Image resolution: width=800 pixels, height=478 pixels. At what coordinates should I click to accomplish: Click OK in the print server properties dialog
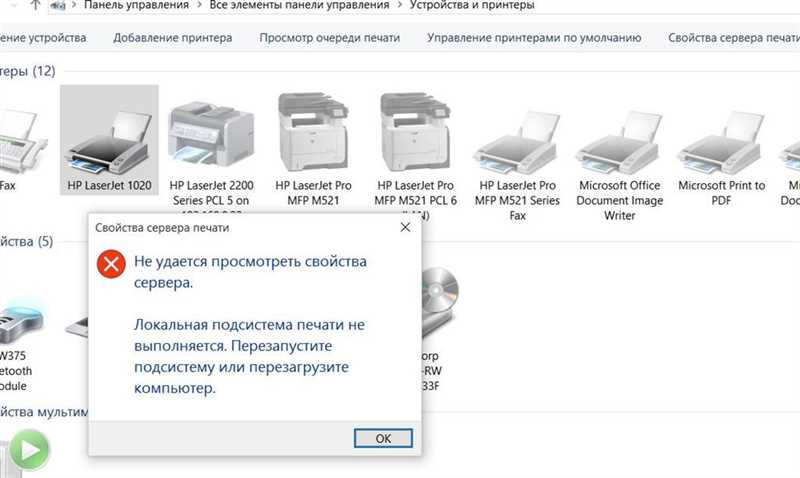point(383,438)
